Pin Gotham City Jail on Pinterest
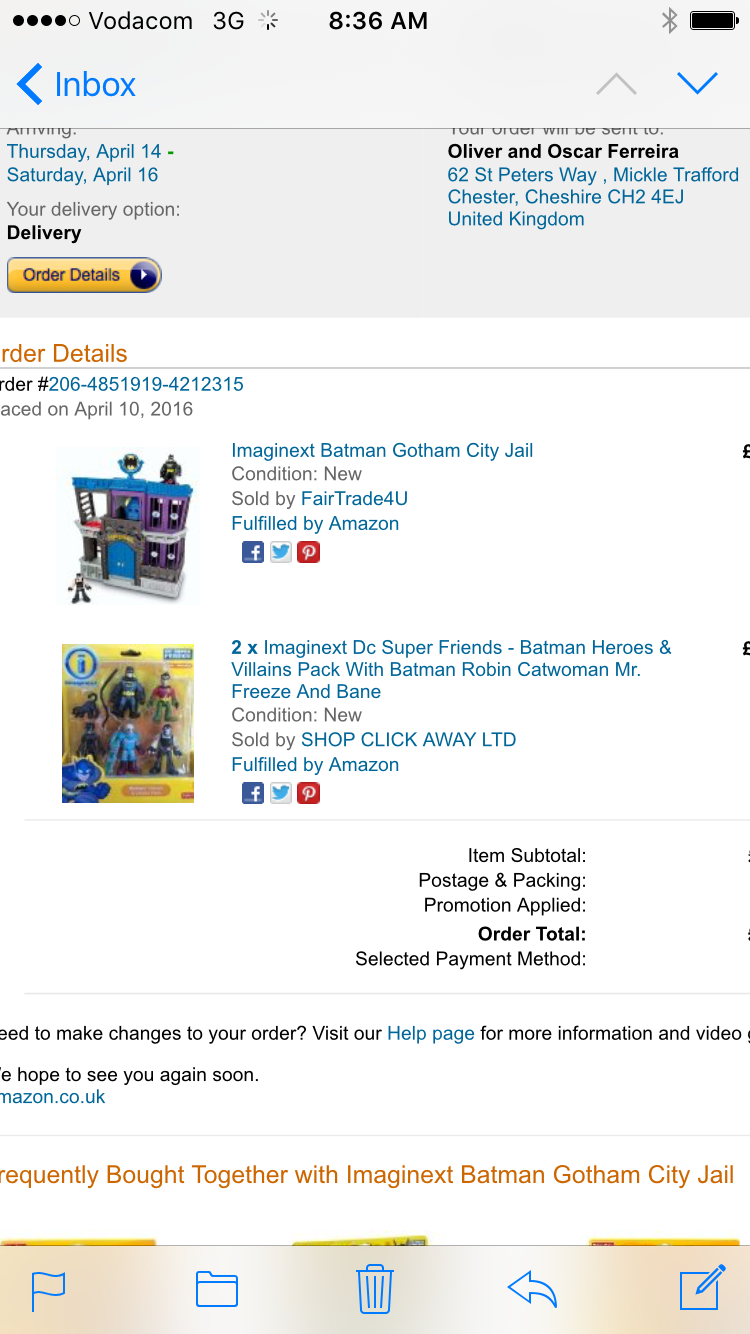750x1334 pixels. click(x=309, y=552)
